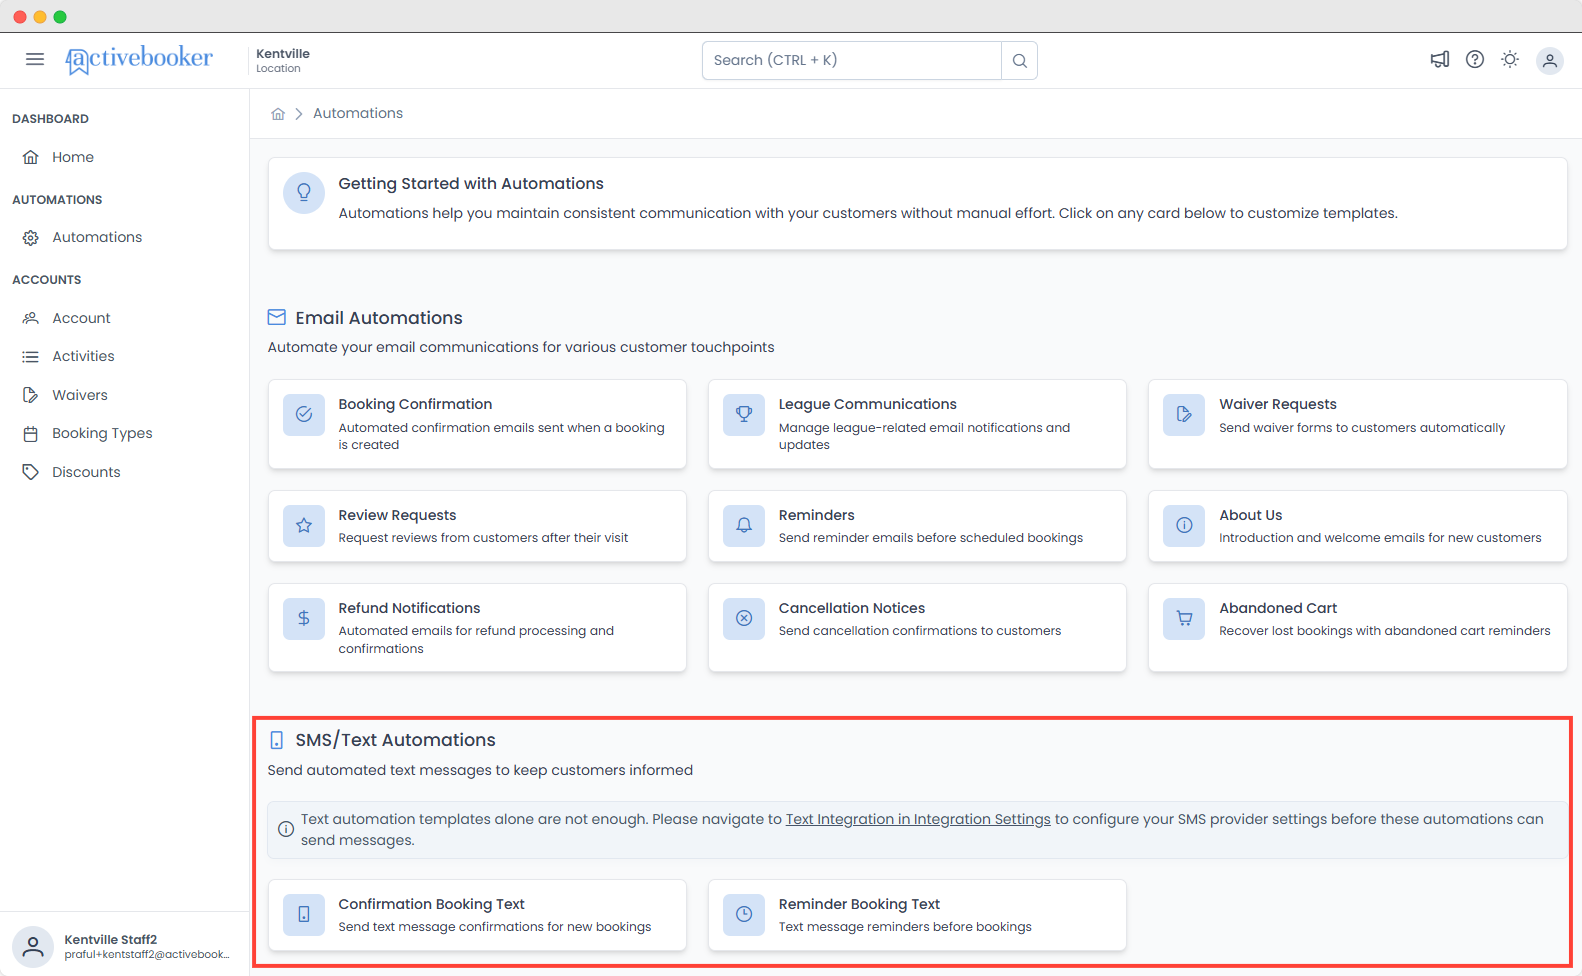Viewport: 1582px width, 976px height.
Task: Follow the Text Integration in Integration Settings link
Action: (x=918, y=819)
